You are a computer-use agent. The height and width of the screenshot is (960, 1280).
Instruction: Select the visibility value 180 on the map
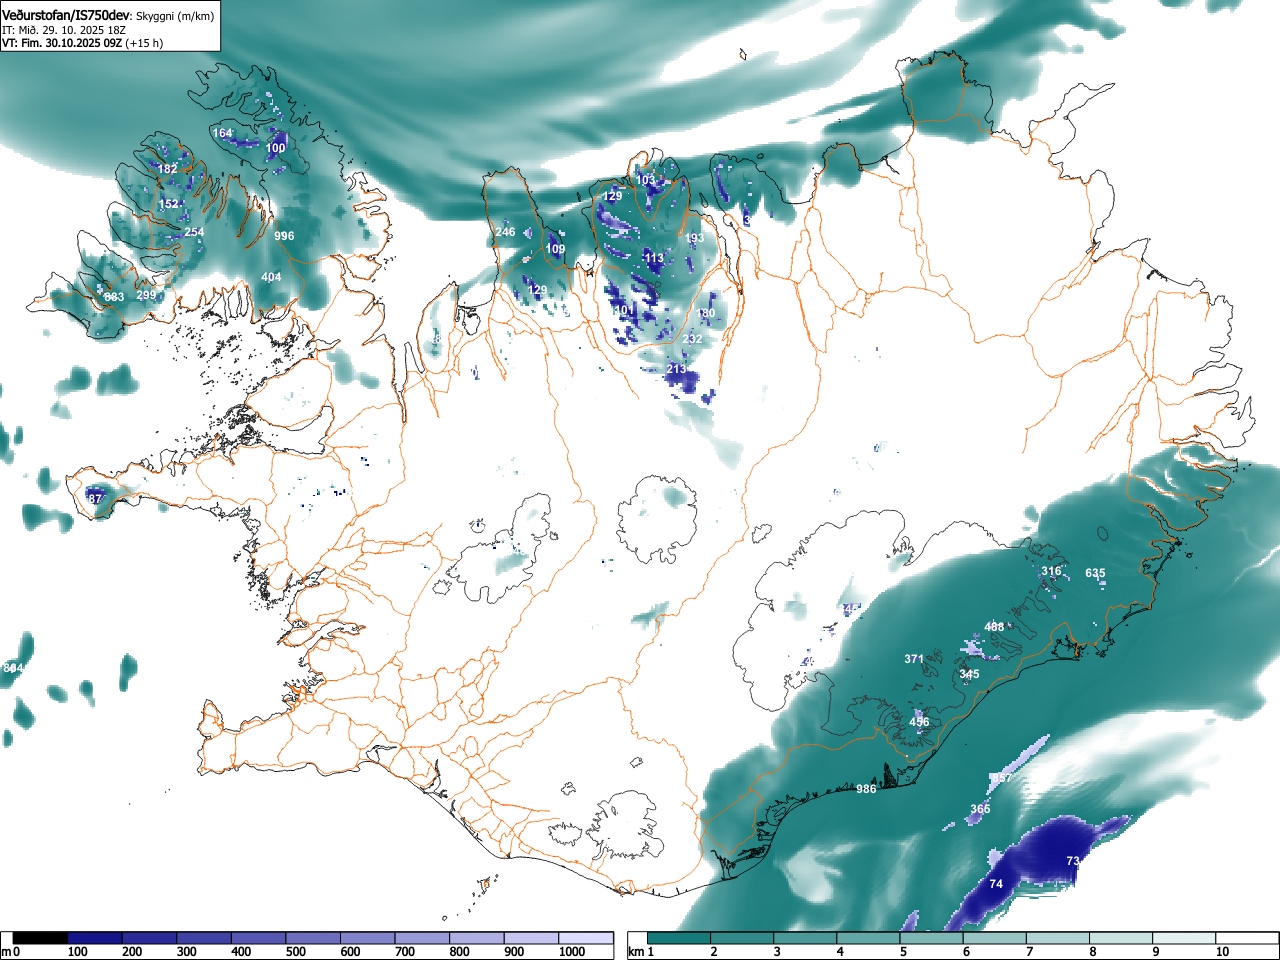click(x=706, y=313)
